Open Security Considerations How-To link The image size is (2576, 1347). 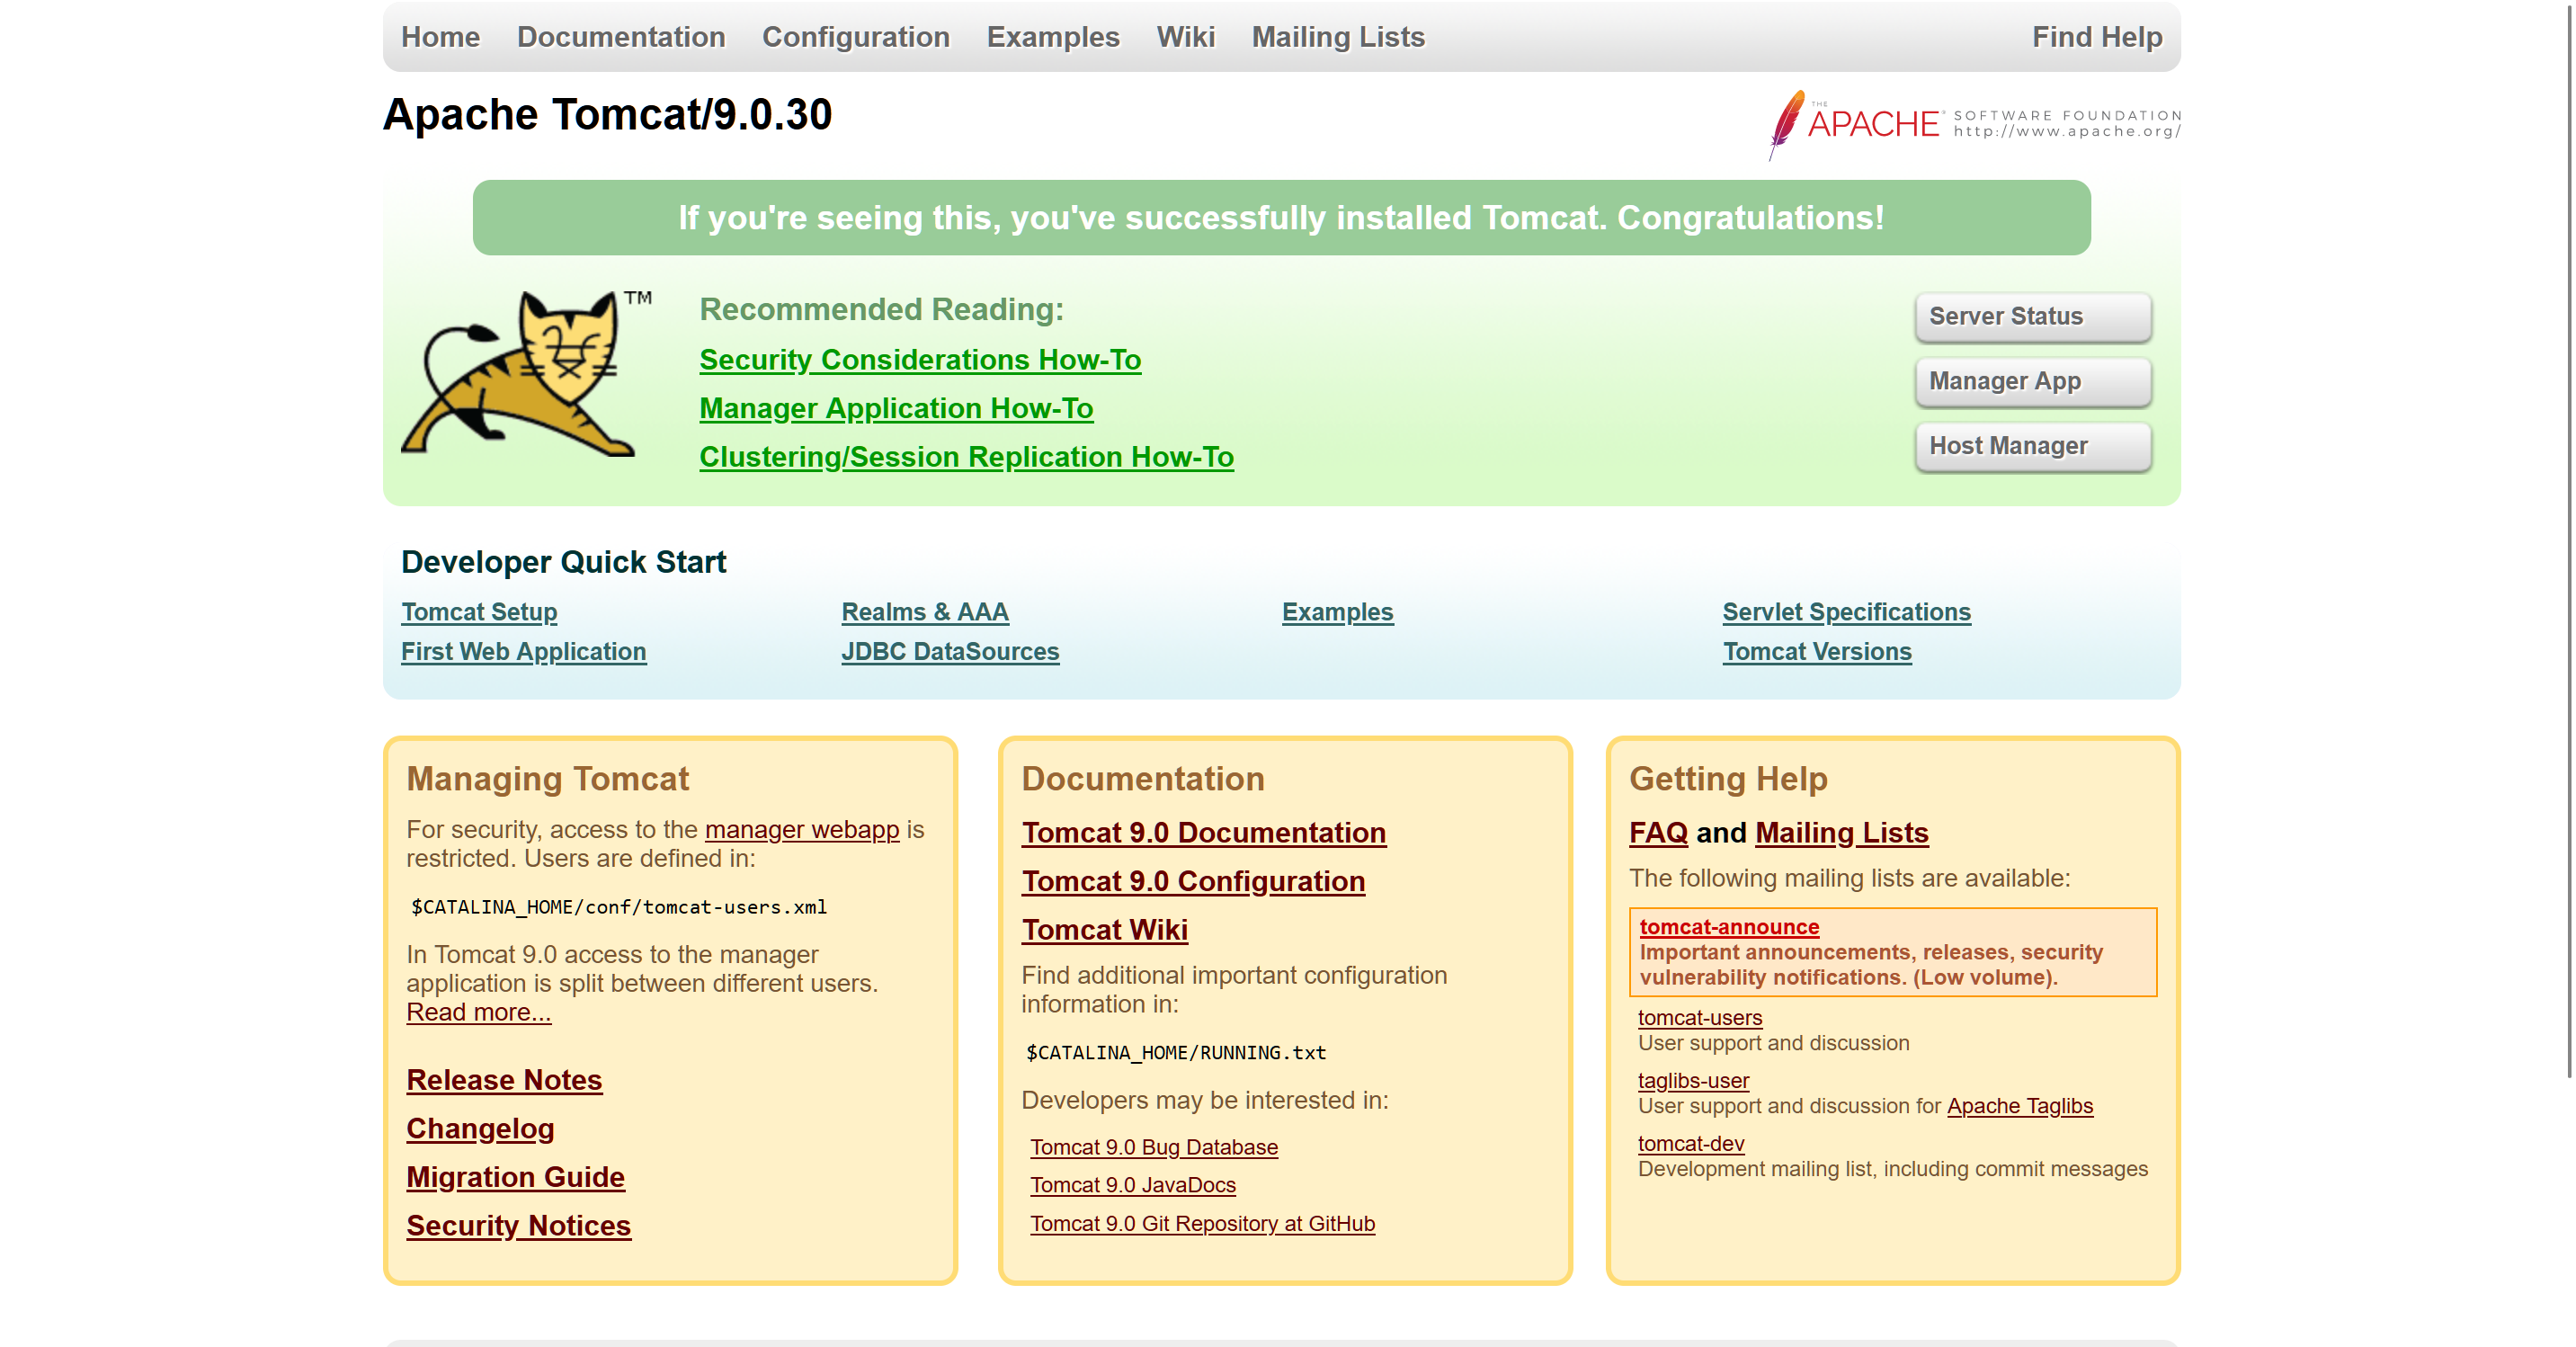click(920, 360)
